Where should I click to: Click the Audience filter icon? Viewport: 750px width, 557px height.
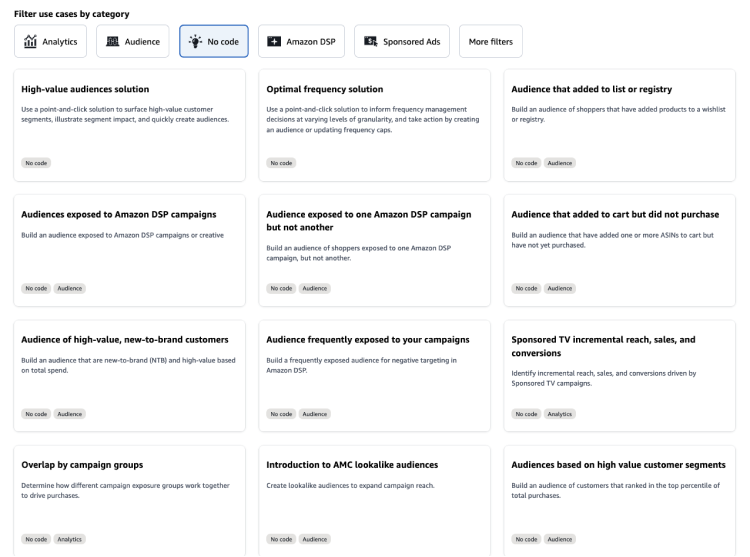click(113, 42)
